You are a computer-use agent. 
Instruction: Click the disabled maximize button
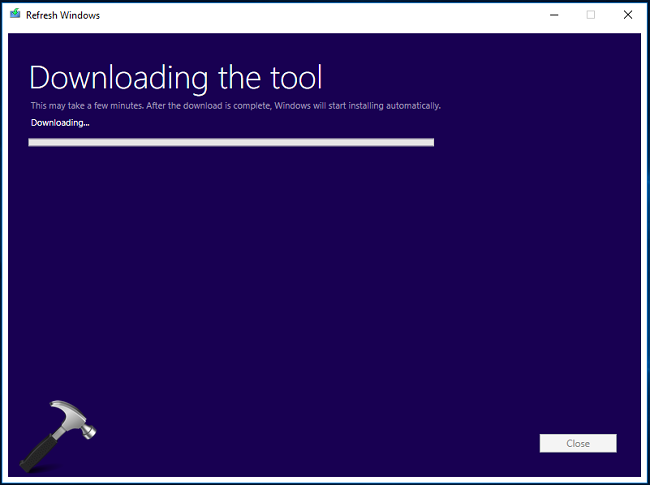pyautogui.click(x=591, y=15)
